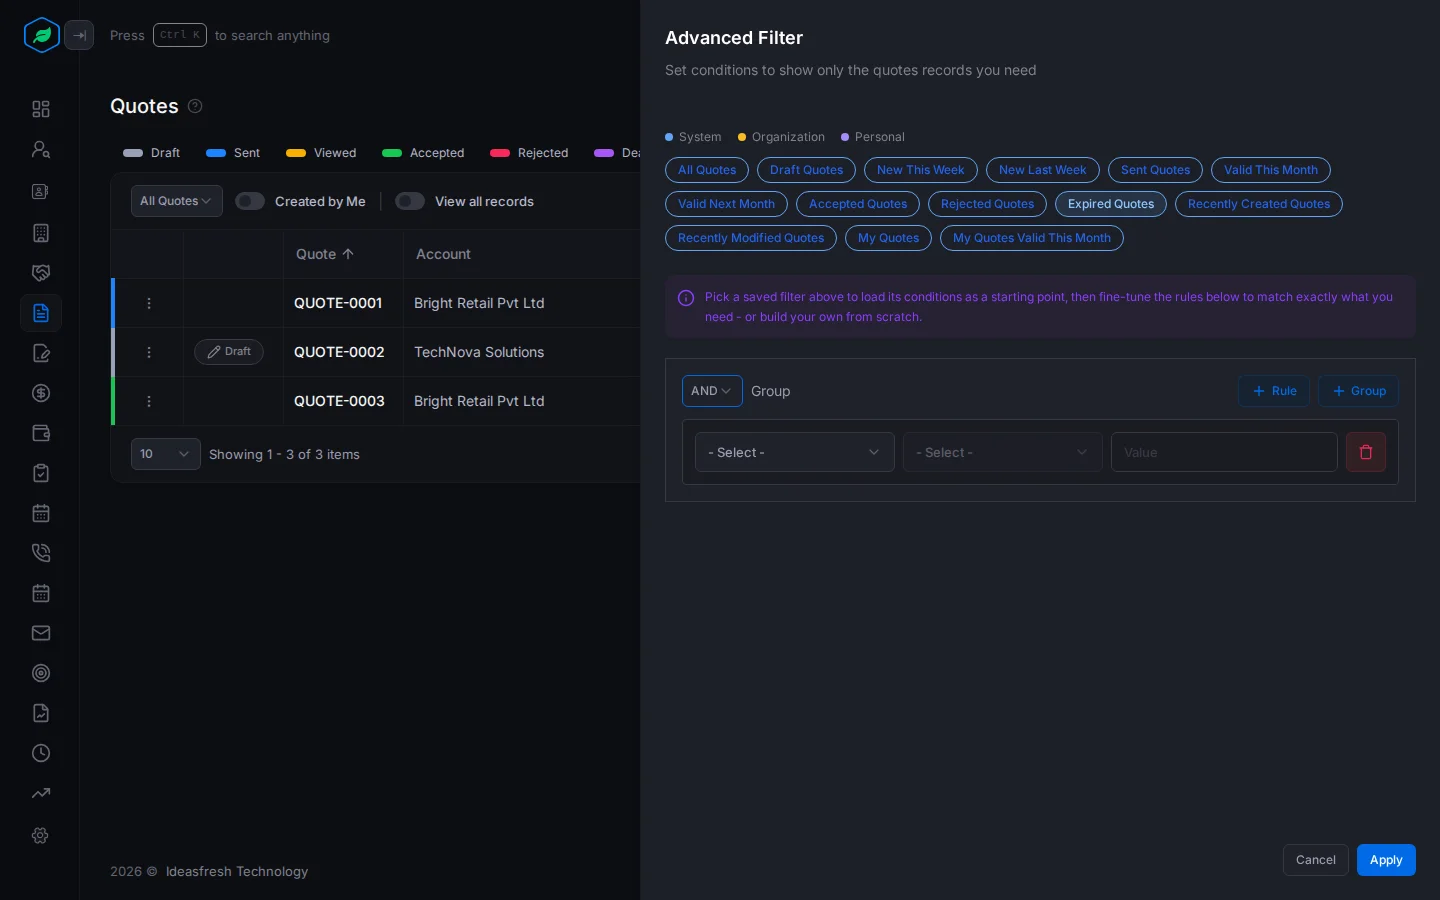Open the clock history icon in sidebar
This screenshot has width=1440, height=900.
[41, 753]
